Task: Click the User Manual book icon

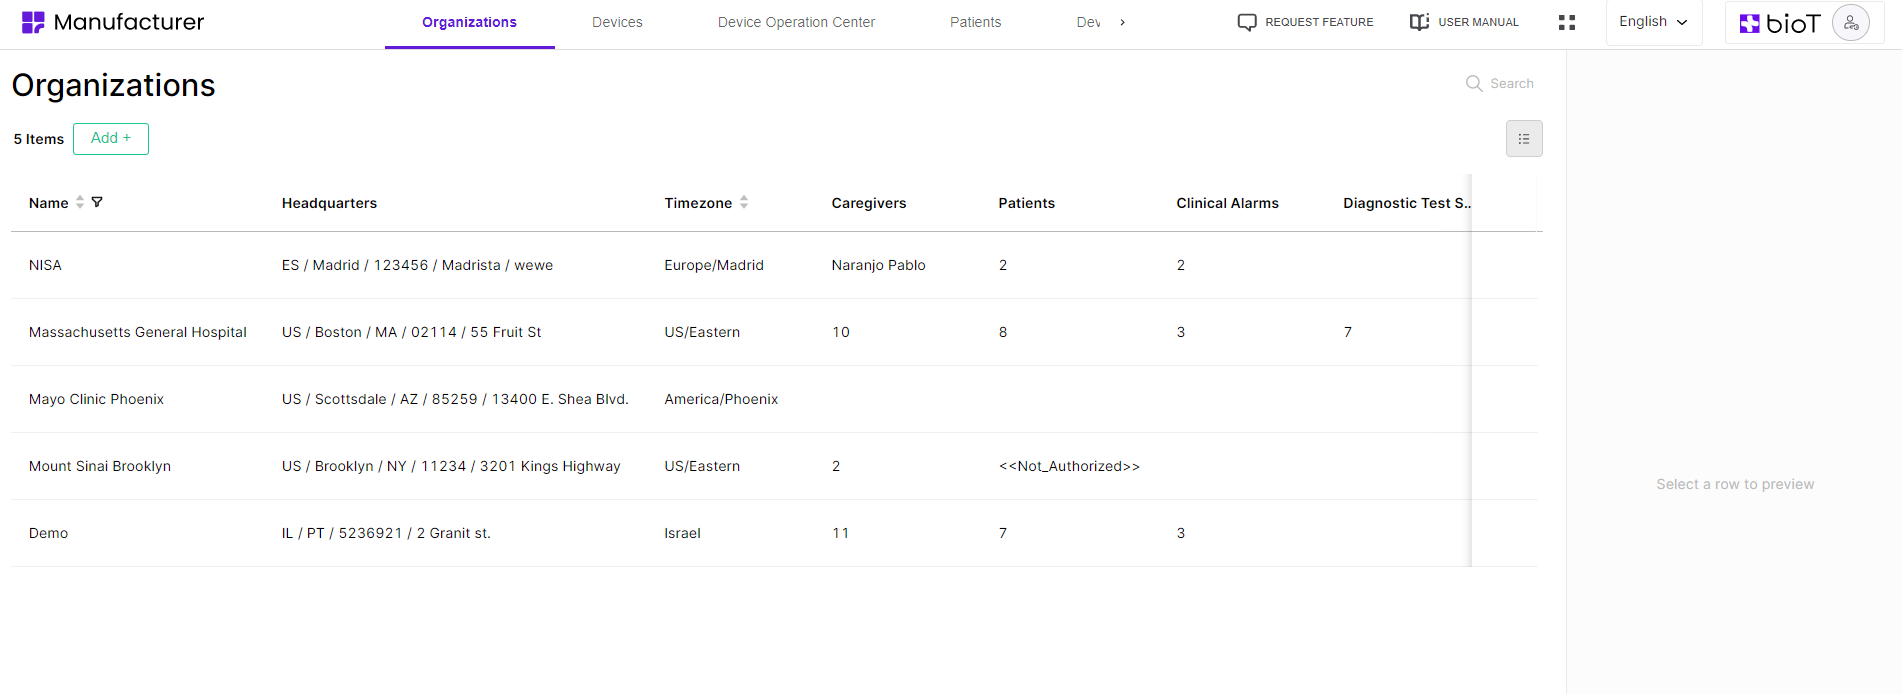Action: tap(1419, 22)
